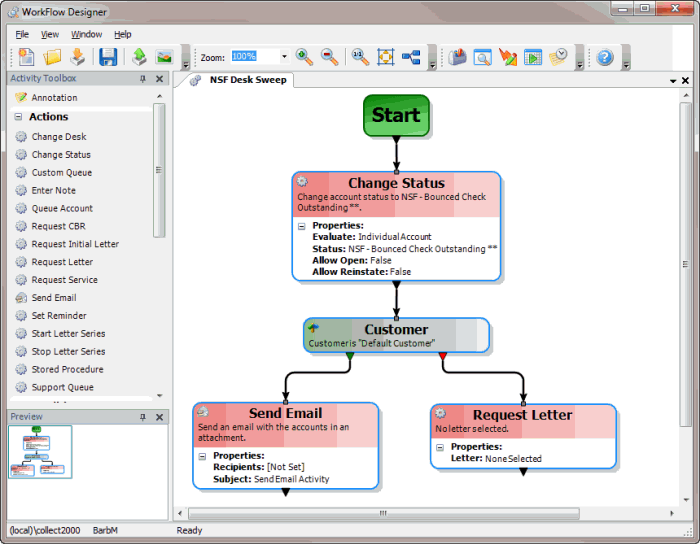Click the Zoom In magnifier icon

click(304, 57)
